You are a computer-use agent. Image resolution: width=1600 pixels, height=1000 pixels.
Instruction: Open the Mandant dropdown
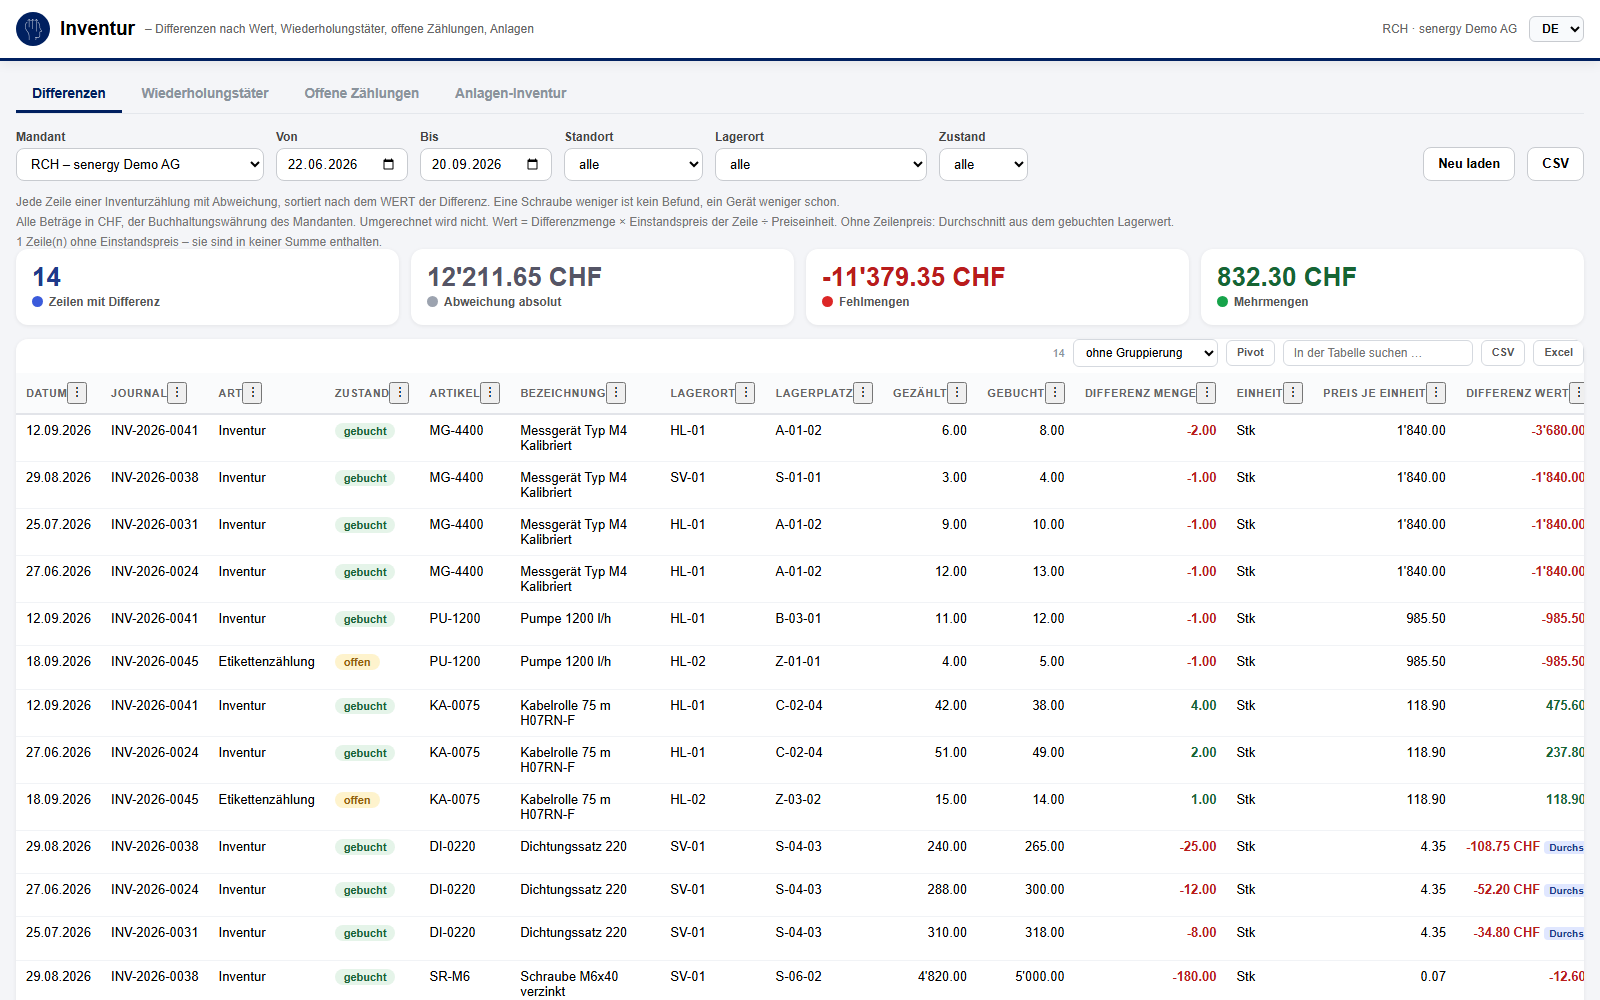(x=140, y=165)
